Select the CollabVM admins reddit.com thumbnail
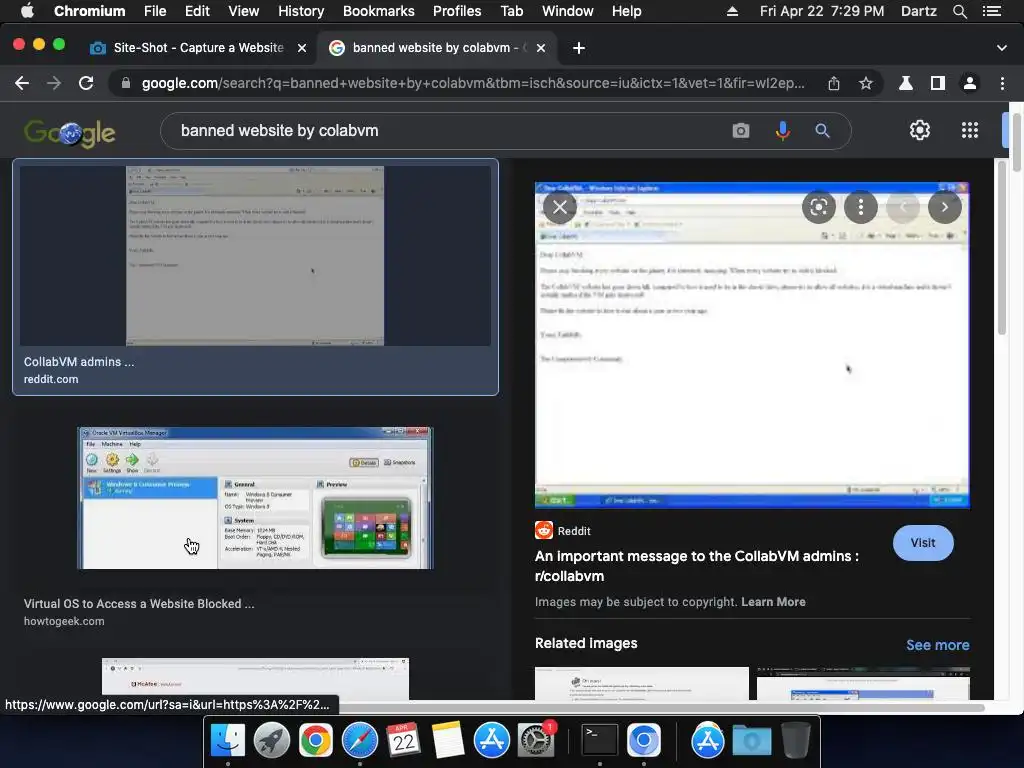Screen dimensions: 1024x768 [x=255, y=277]
